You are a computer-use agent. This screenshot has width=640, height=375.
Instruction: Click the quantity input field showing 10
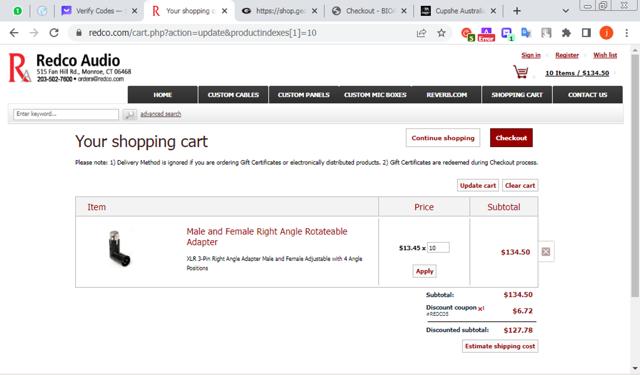438,248
